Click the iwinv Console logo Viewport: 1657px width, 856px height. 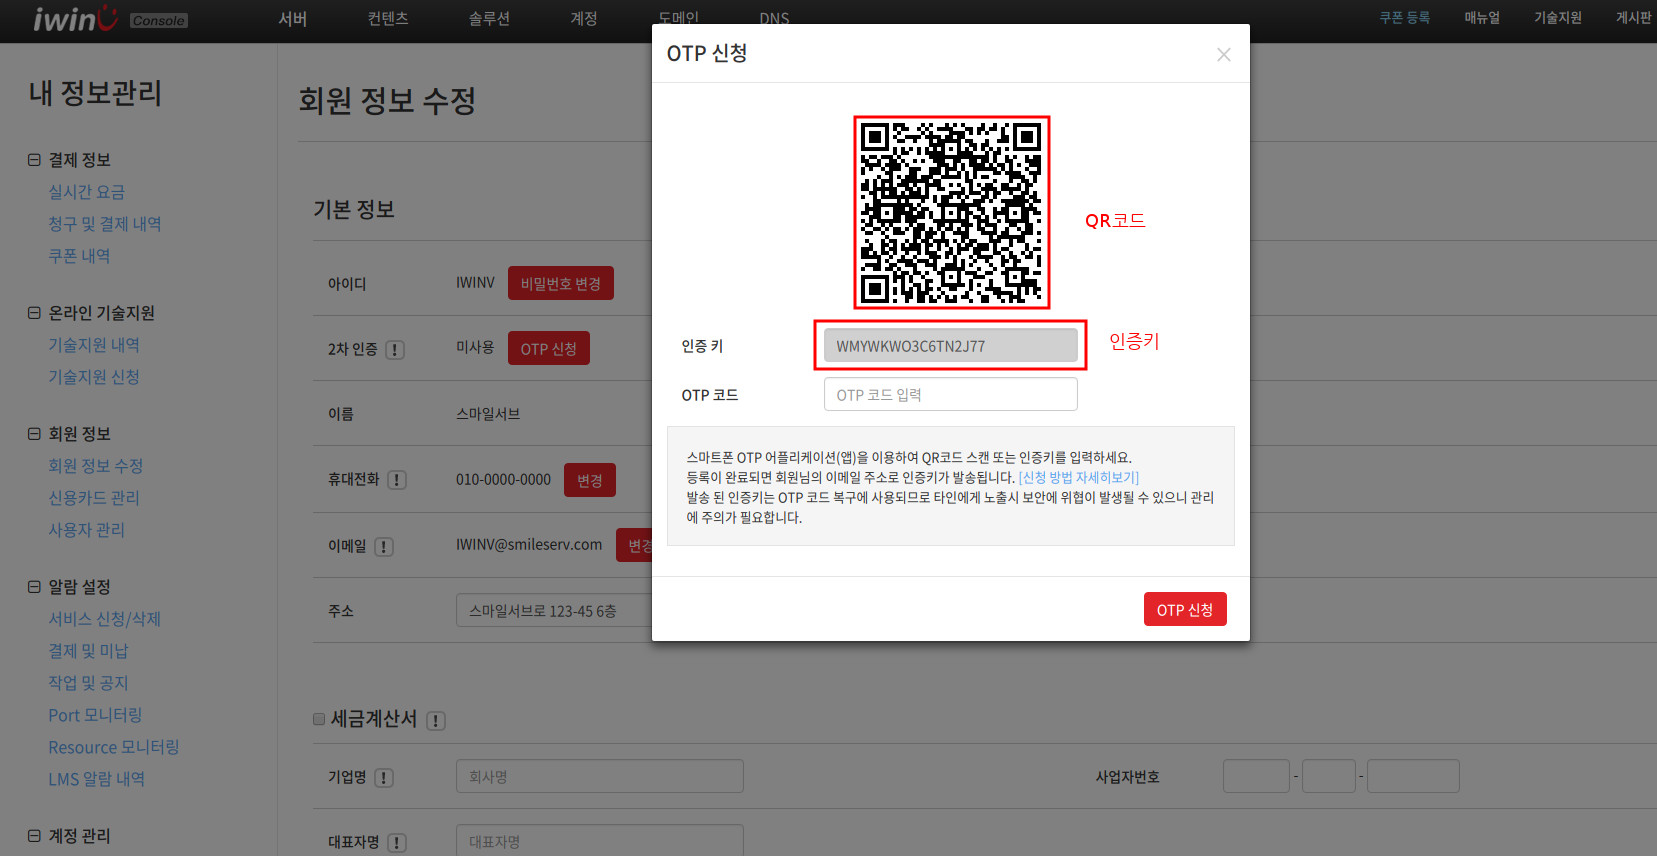pyautogui.click(x=110, y=19)
